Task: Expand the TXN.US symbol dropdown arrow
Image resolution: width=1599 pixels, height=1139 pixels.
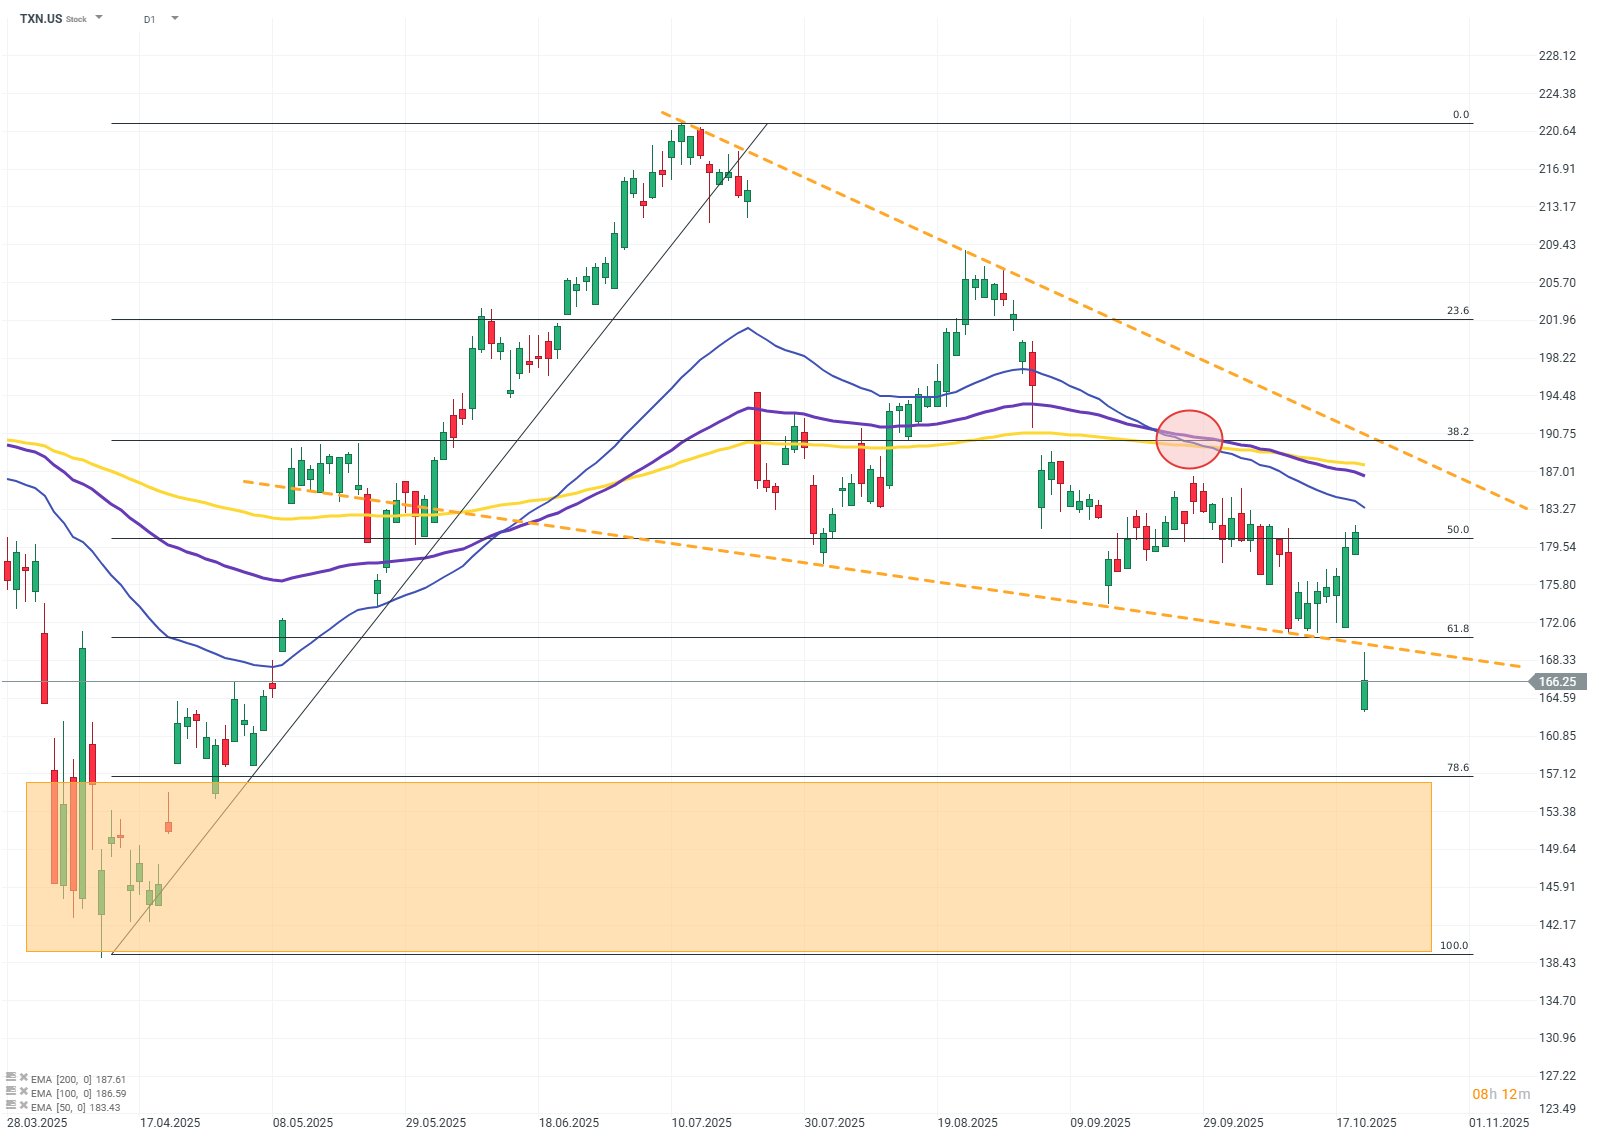Action: coord(99,18)
